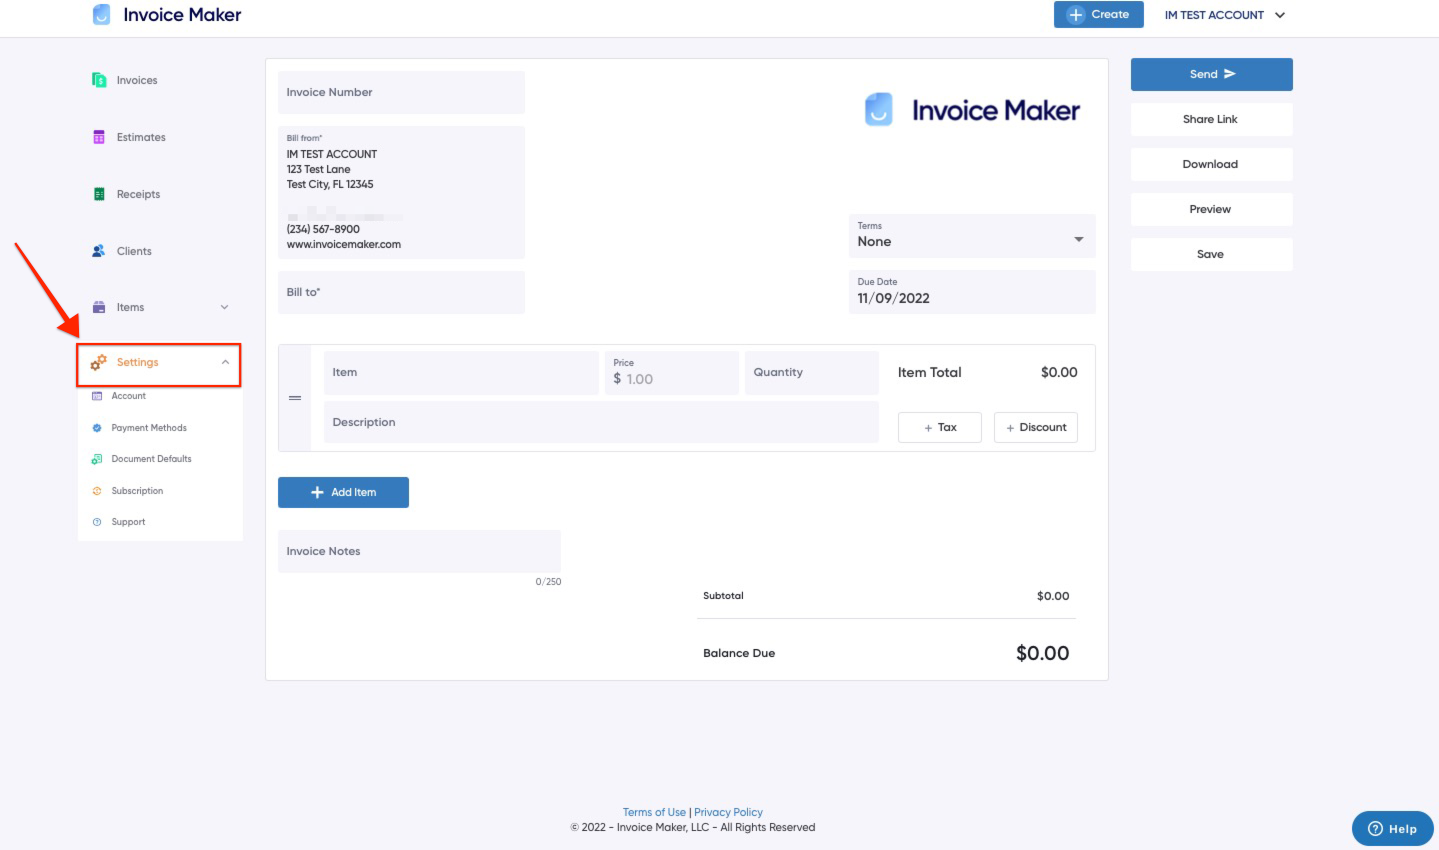
Task: Click the Subscription submenu icon
Action: click(x=97, y=491)
